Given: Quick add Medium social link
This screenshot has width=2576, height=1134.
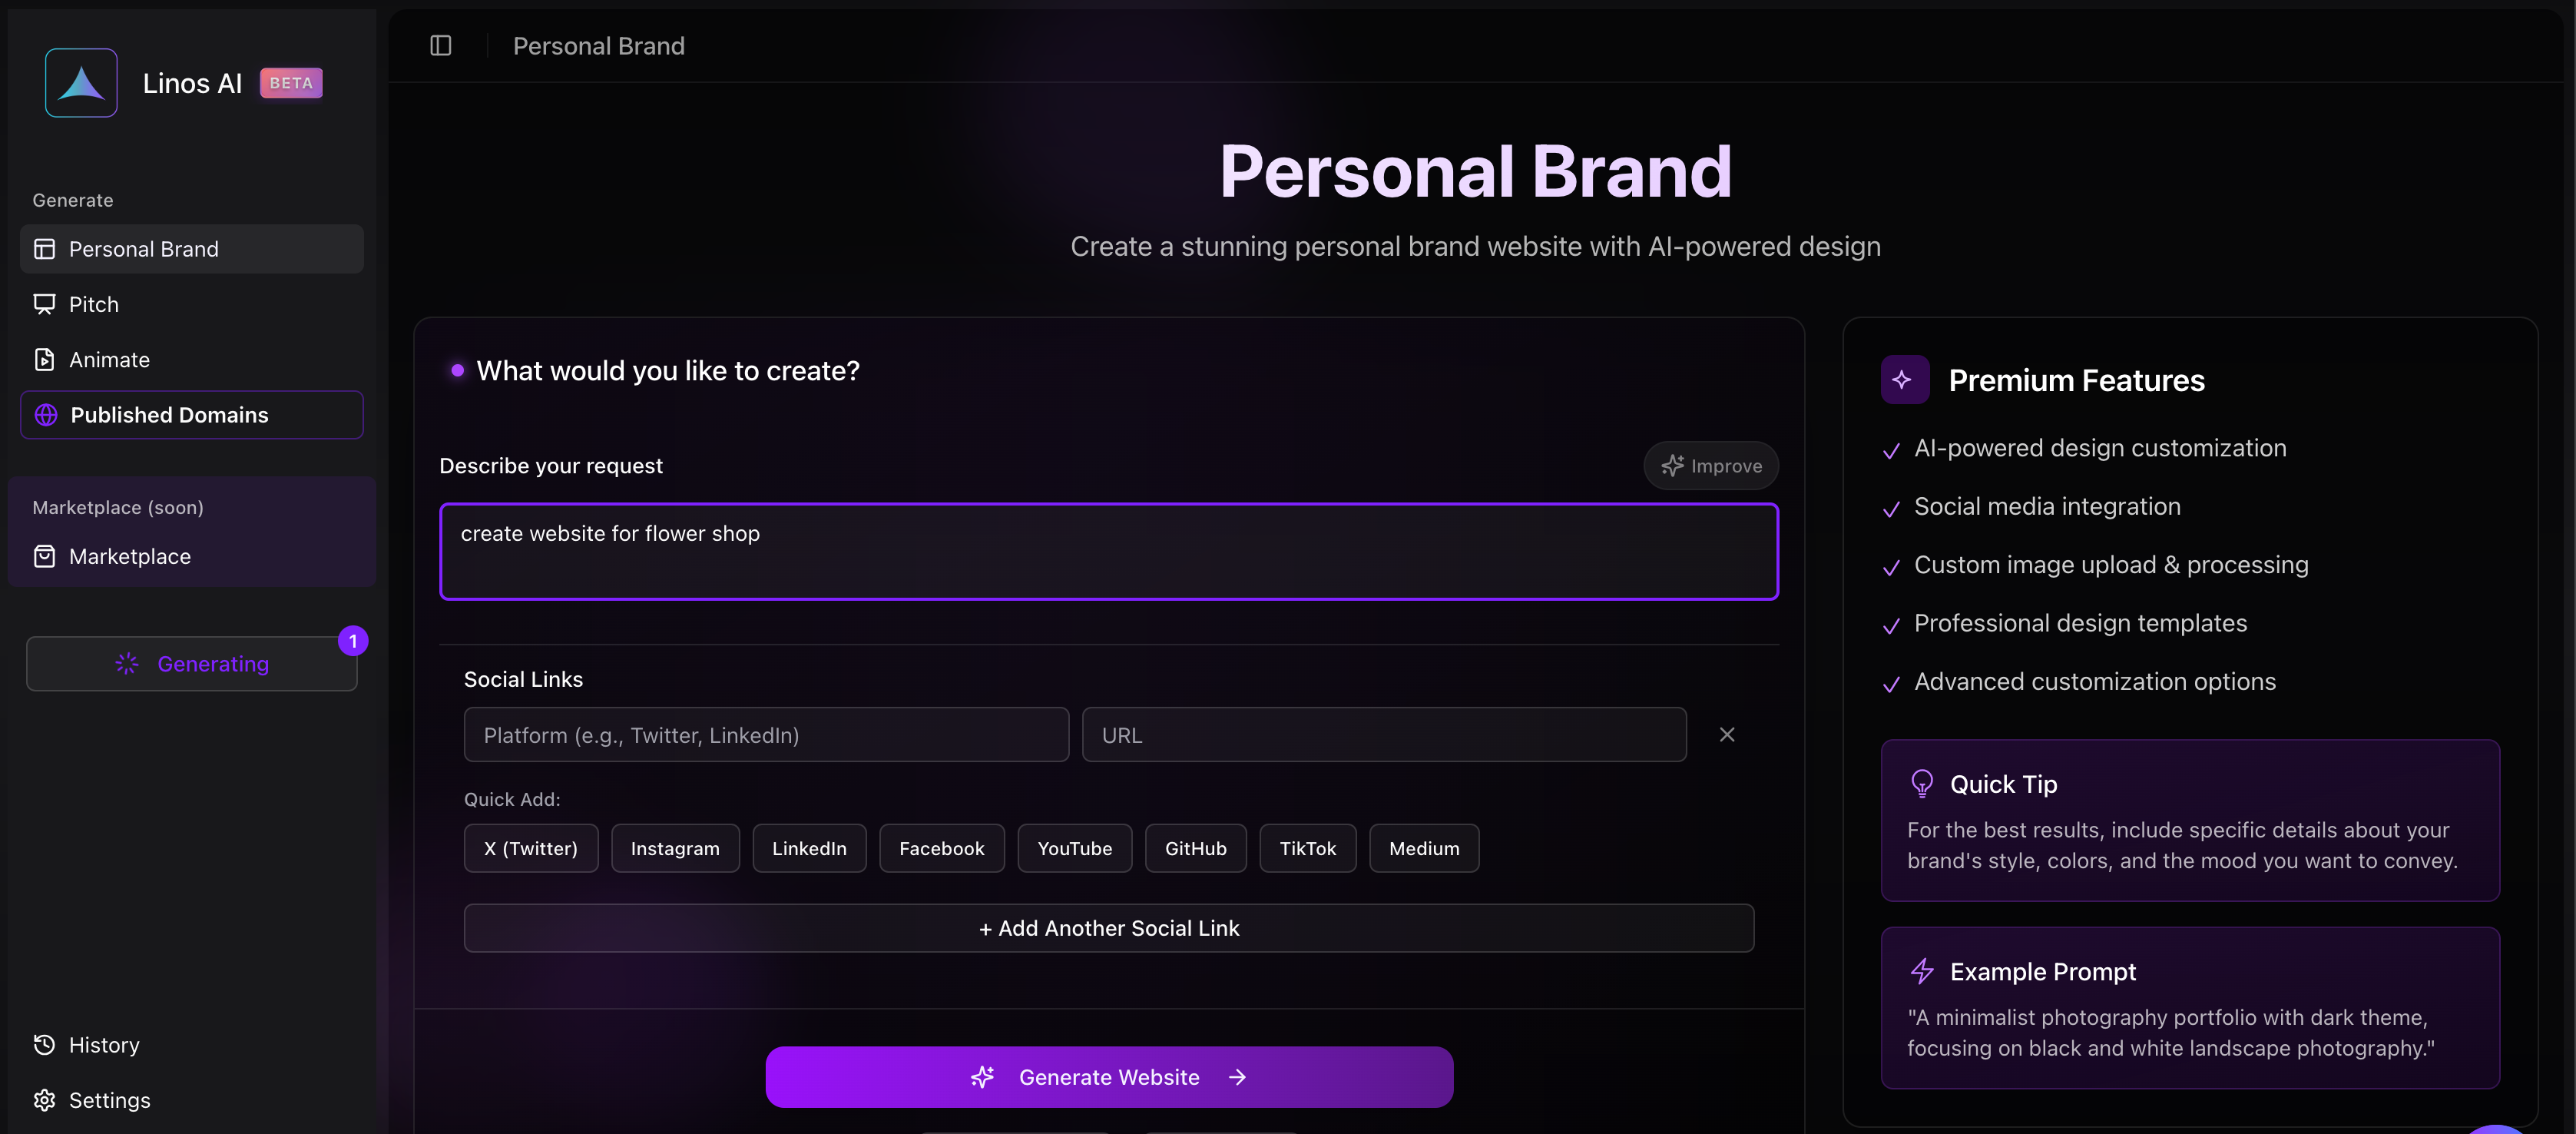Looking at the screenshot, I should (1424, 848).
